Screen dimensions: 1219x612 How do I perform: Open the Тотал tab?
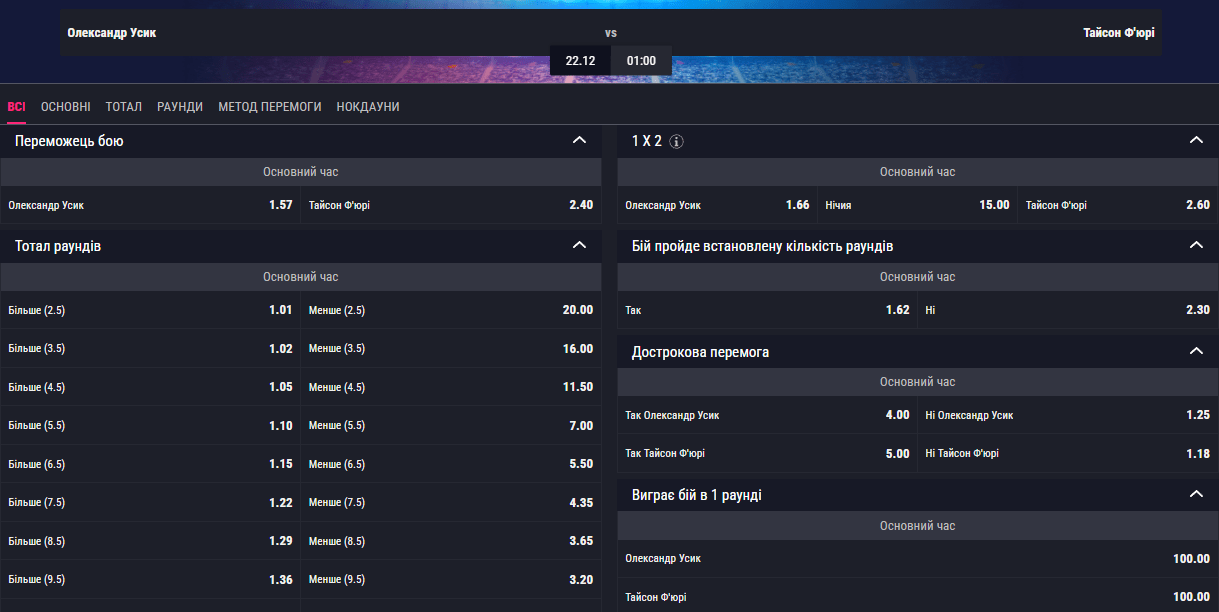[124, 107]
